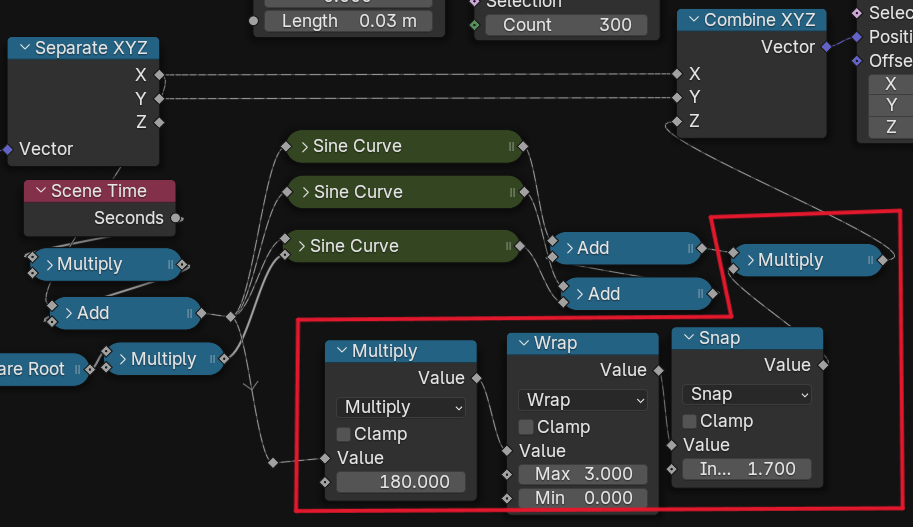Click the 180.000 value field in Multiply
This screenshot has width=913, height=527.
click(401, 482)
